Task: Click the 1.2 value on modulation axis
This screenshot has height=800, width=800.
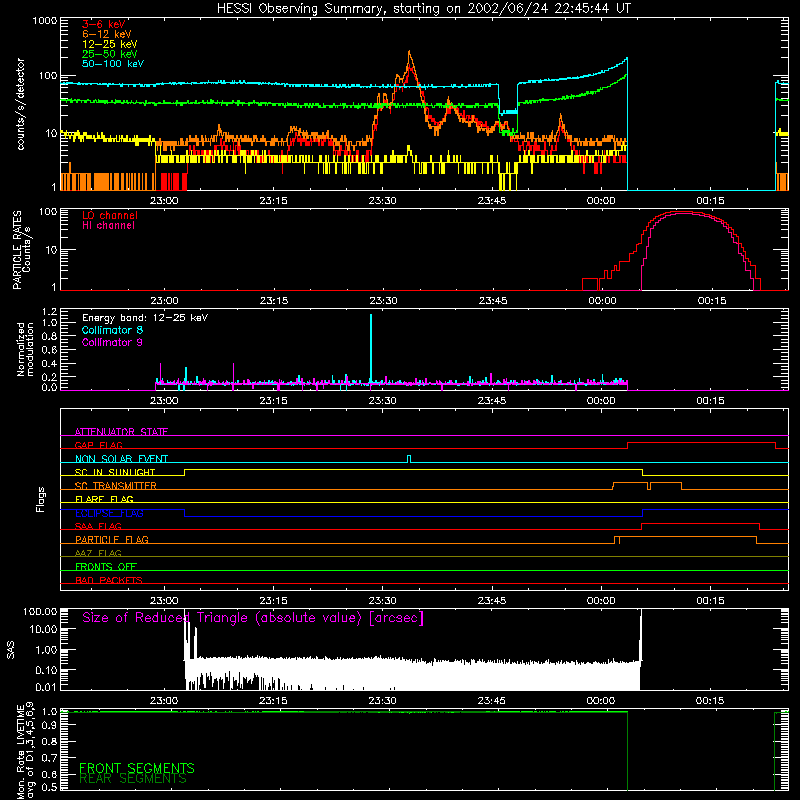Action: [x=49, y=312]
